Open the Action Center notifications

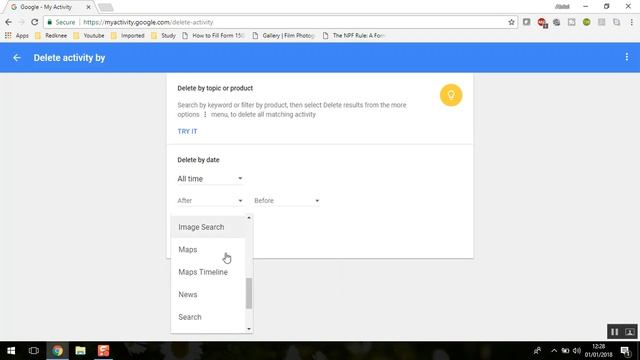pyautogui.click(x=625, y=351)
